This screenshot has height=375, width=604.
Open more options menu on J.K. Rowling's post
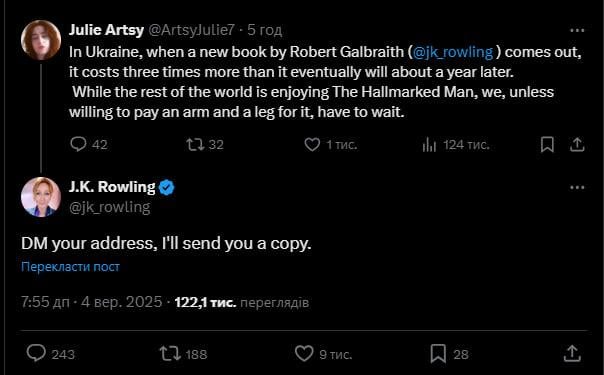point(577,188)
